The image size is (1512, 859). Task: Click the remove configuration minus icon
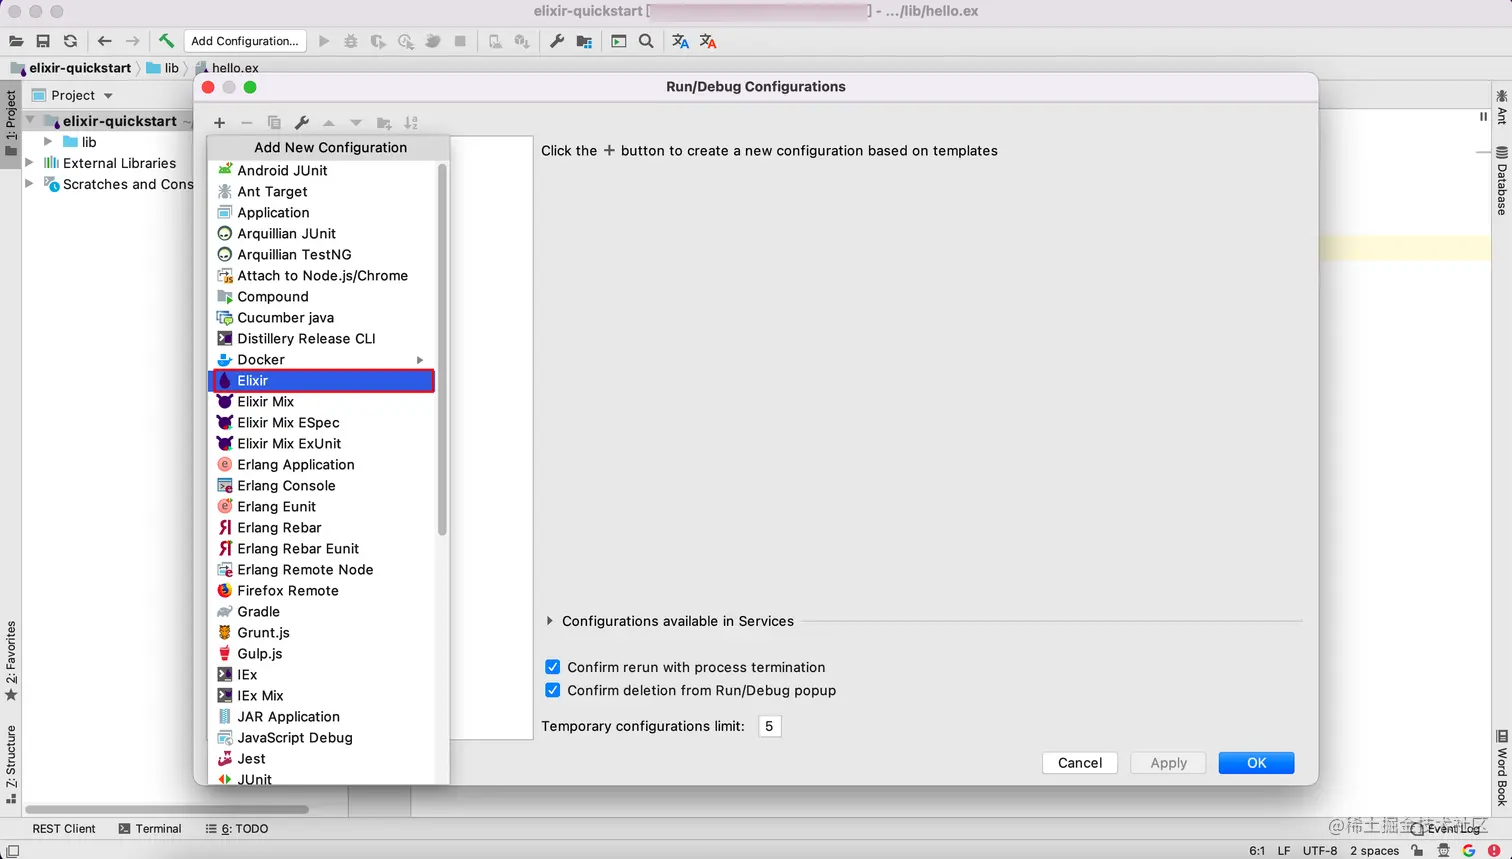pos(246,122)
